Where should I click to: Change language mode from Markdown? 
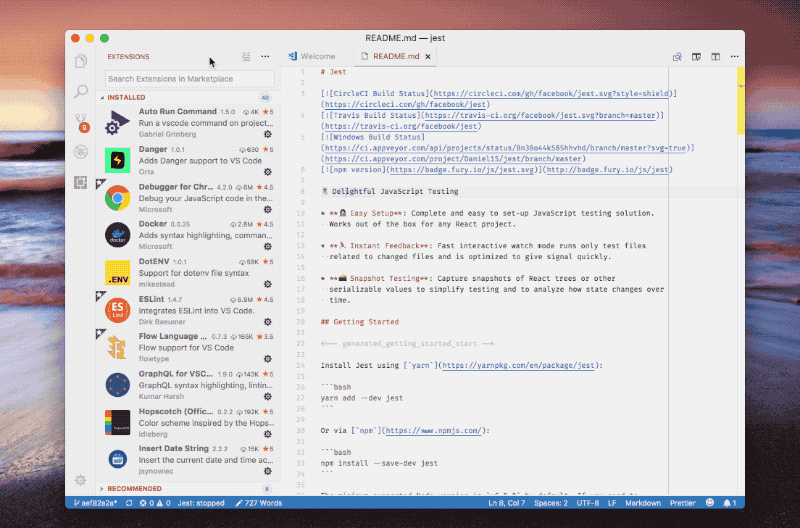643,503
